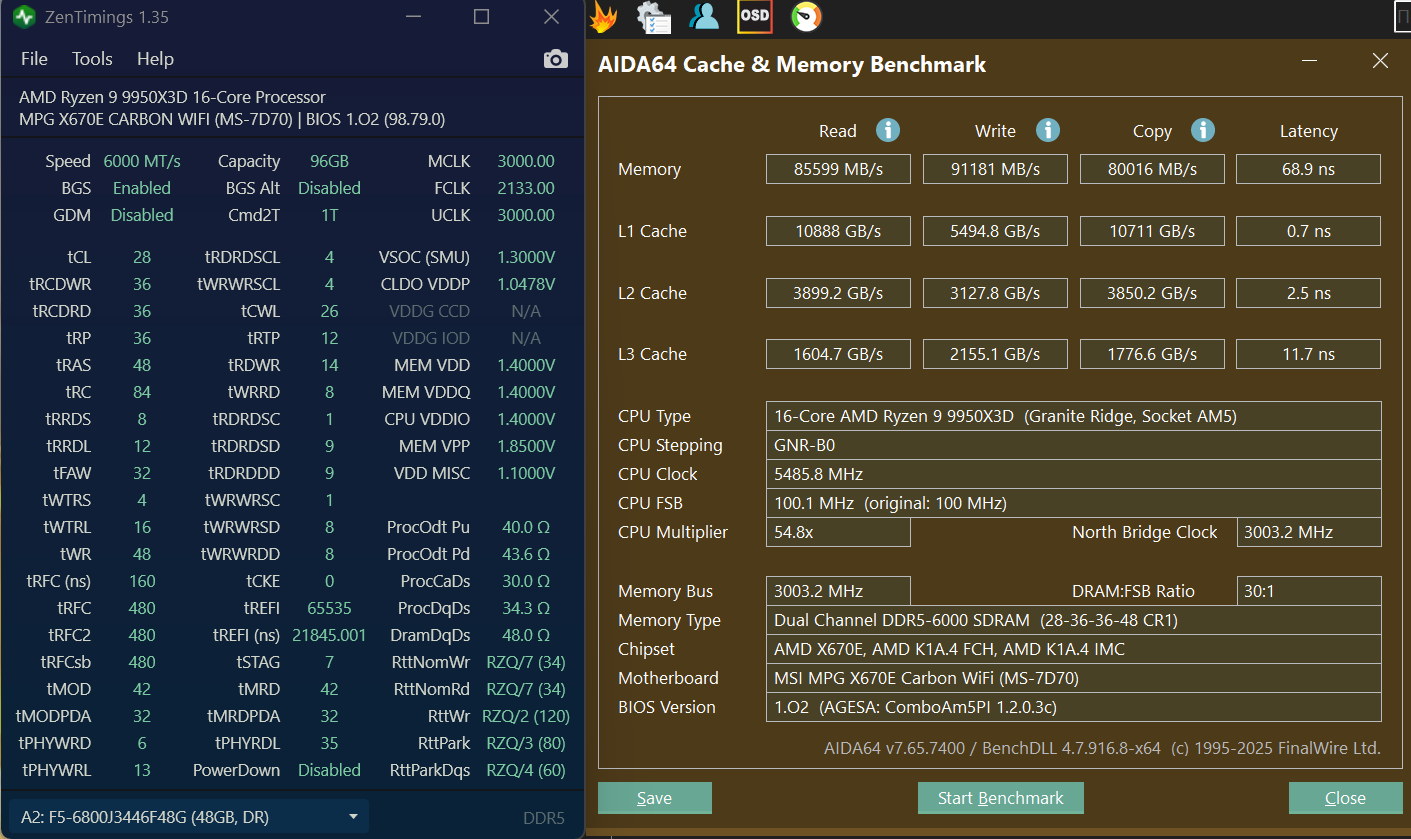This screenshot has width=1411, height=839.
Task: Click the Motherboard MSI MPG X670E field
Action: (1073, 678)
